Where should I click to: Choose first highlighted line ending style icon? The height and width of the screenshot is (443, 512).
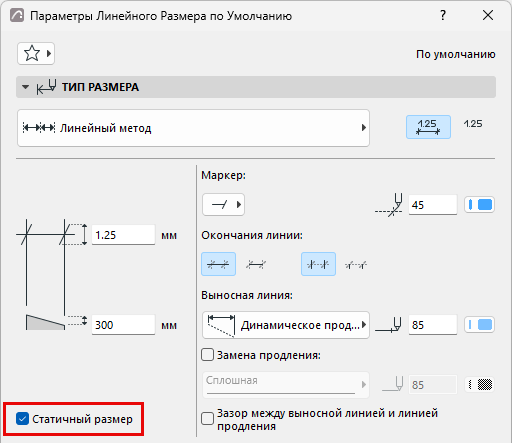pos(218,264)
